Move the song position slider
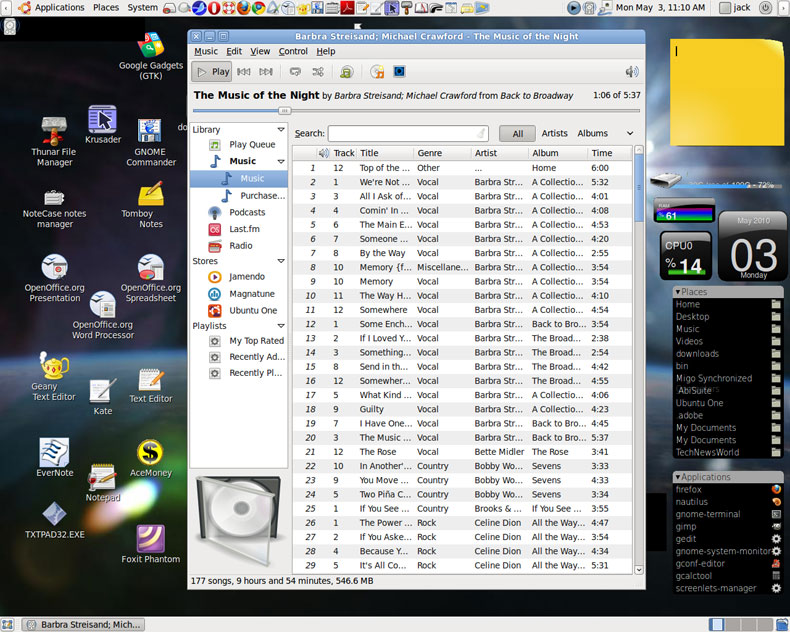Viewport: 790px width, 632px height. (x=285, y=110)
